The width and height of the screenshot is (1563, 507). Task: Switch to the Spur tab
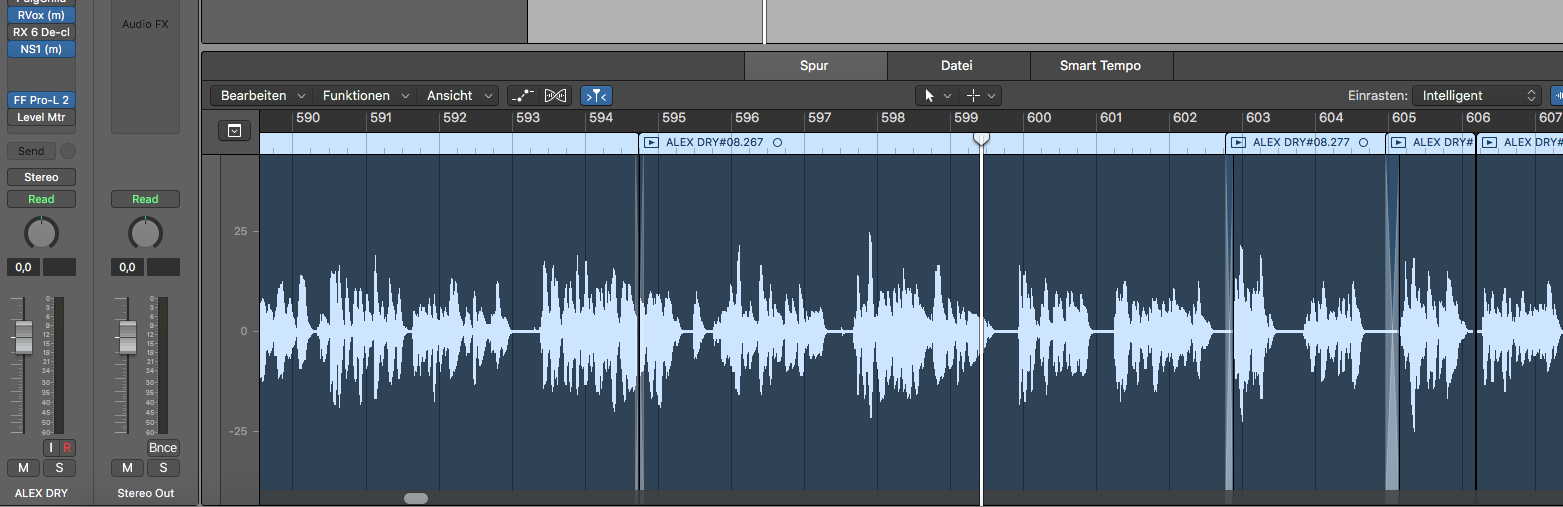point(815,66)
